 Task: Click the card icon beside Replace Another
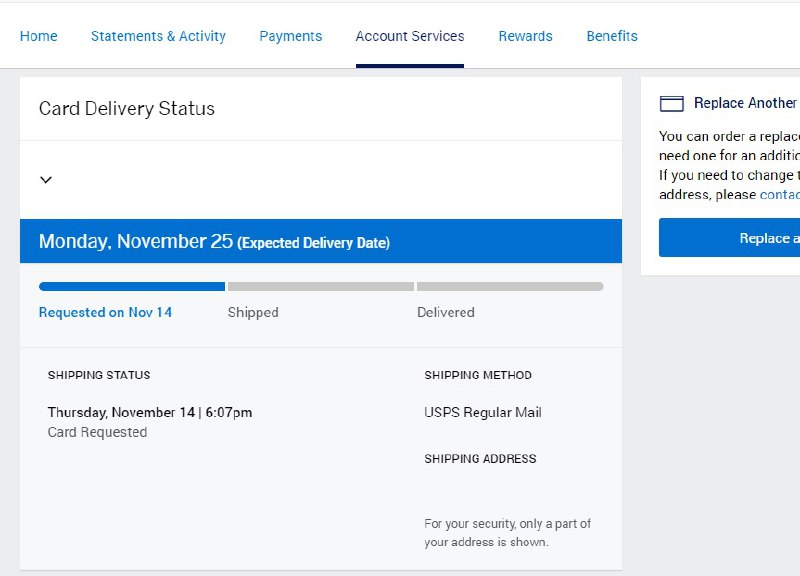click(x=672, y=104)
